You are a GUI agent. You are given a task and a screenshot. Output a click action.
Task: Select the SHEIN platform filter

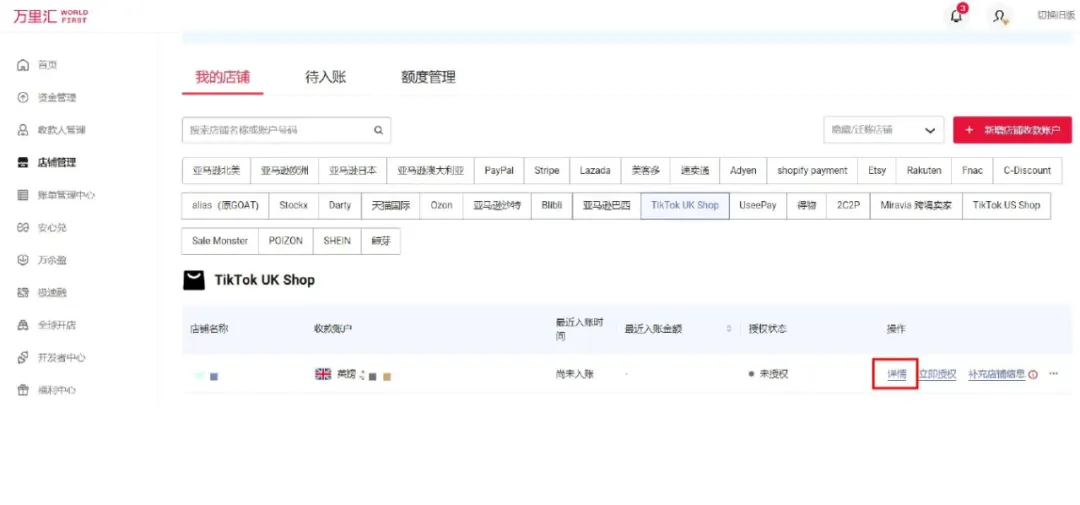coord(337,241)
